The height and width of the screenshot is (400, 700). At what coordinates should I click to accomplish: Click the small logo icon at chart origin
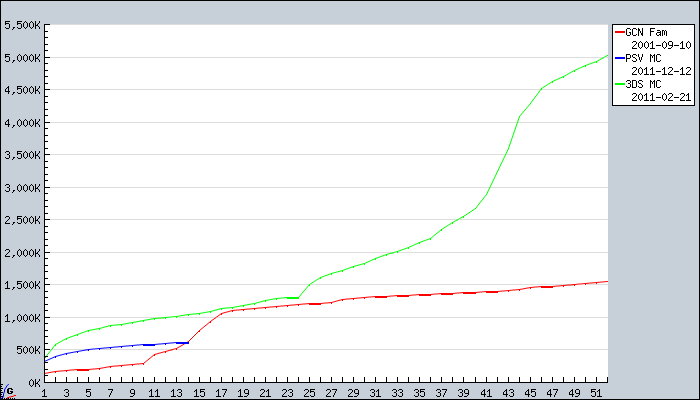pyautogui.click(x=8, y=391)
